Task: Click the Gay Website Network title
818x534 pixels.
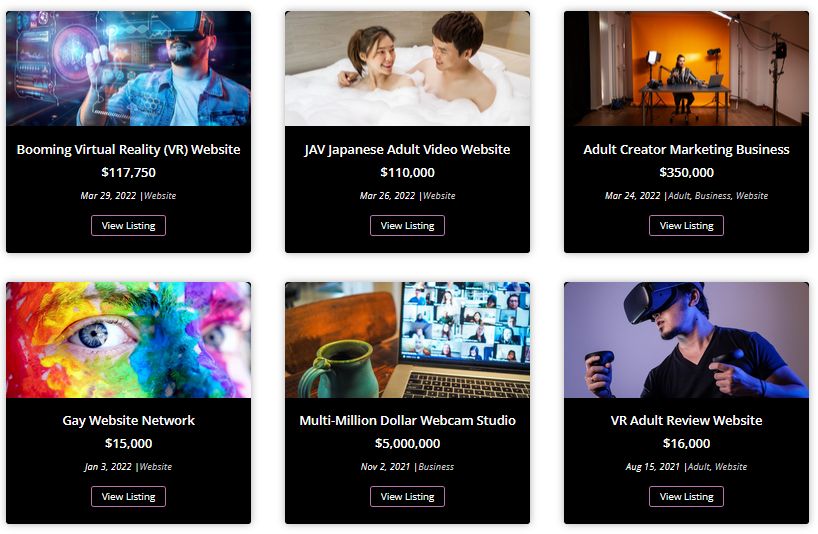Action: (128, 420)
